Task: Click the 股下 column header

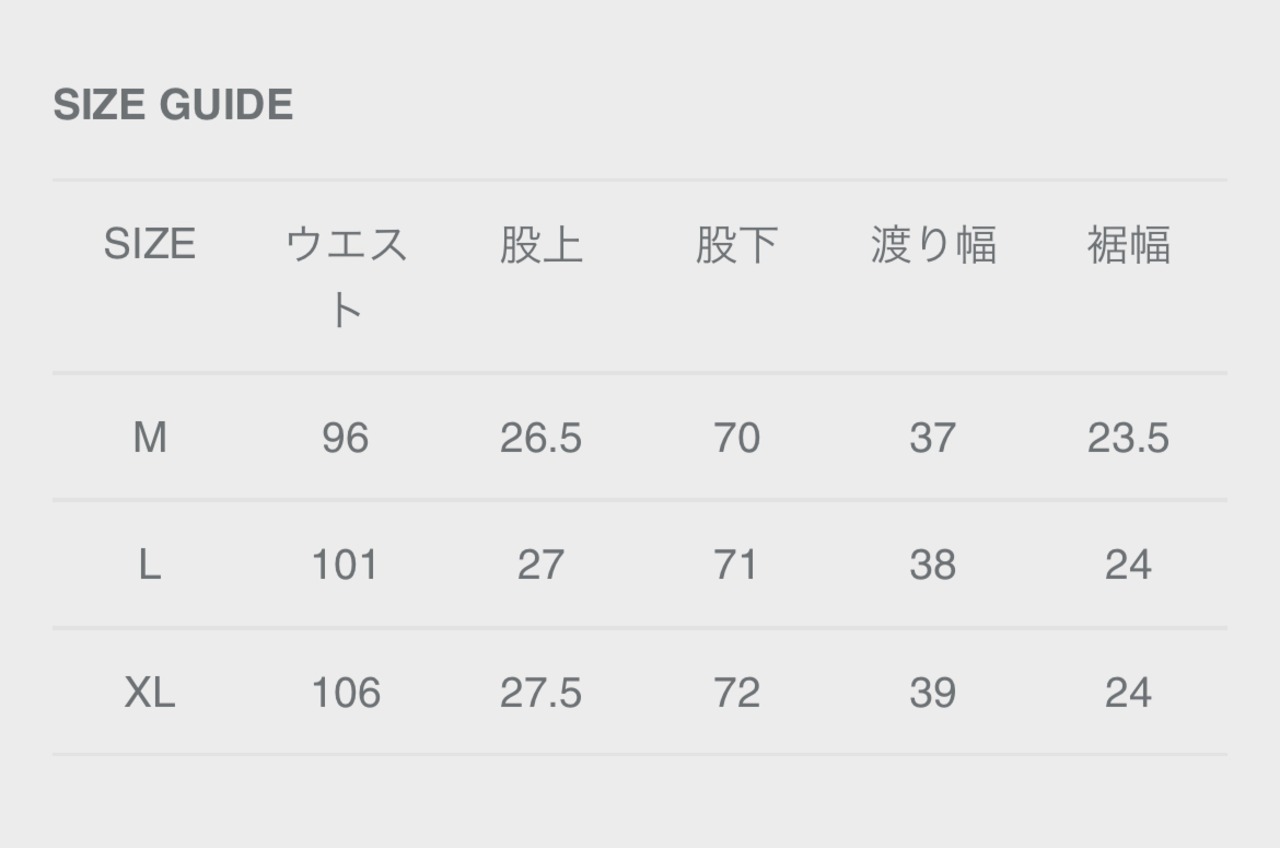Action: pyautogui.click(x=737, y=245)
